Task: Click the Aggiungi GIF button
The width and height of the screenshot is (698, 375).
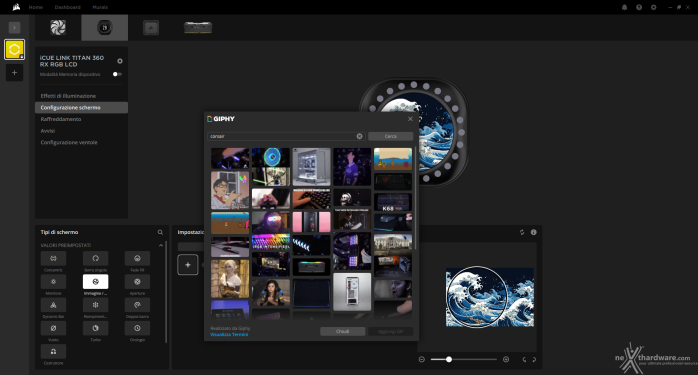Action: coord(390,331)
